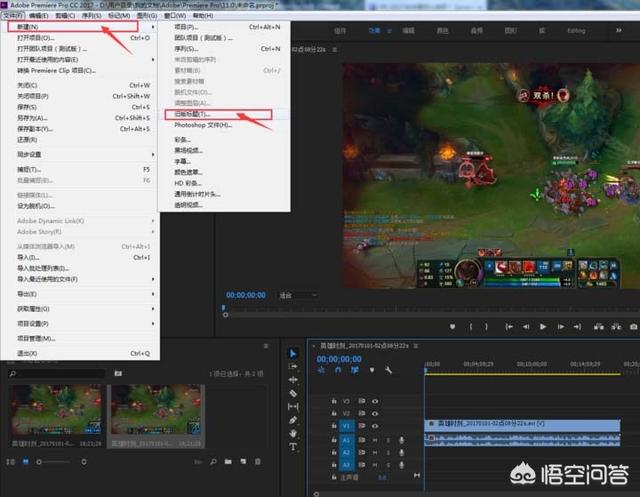
Task: Create new bin in project panel
Action: tap(228, 462)
